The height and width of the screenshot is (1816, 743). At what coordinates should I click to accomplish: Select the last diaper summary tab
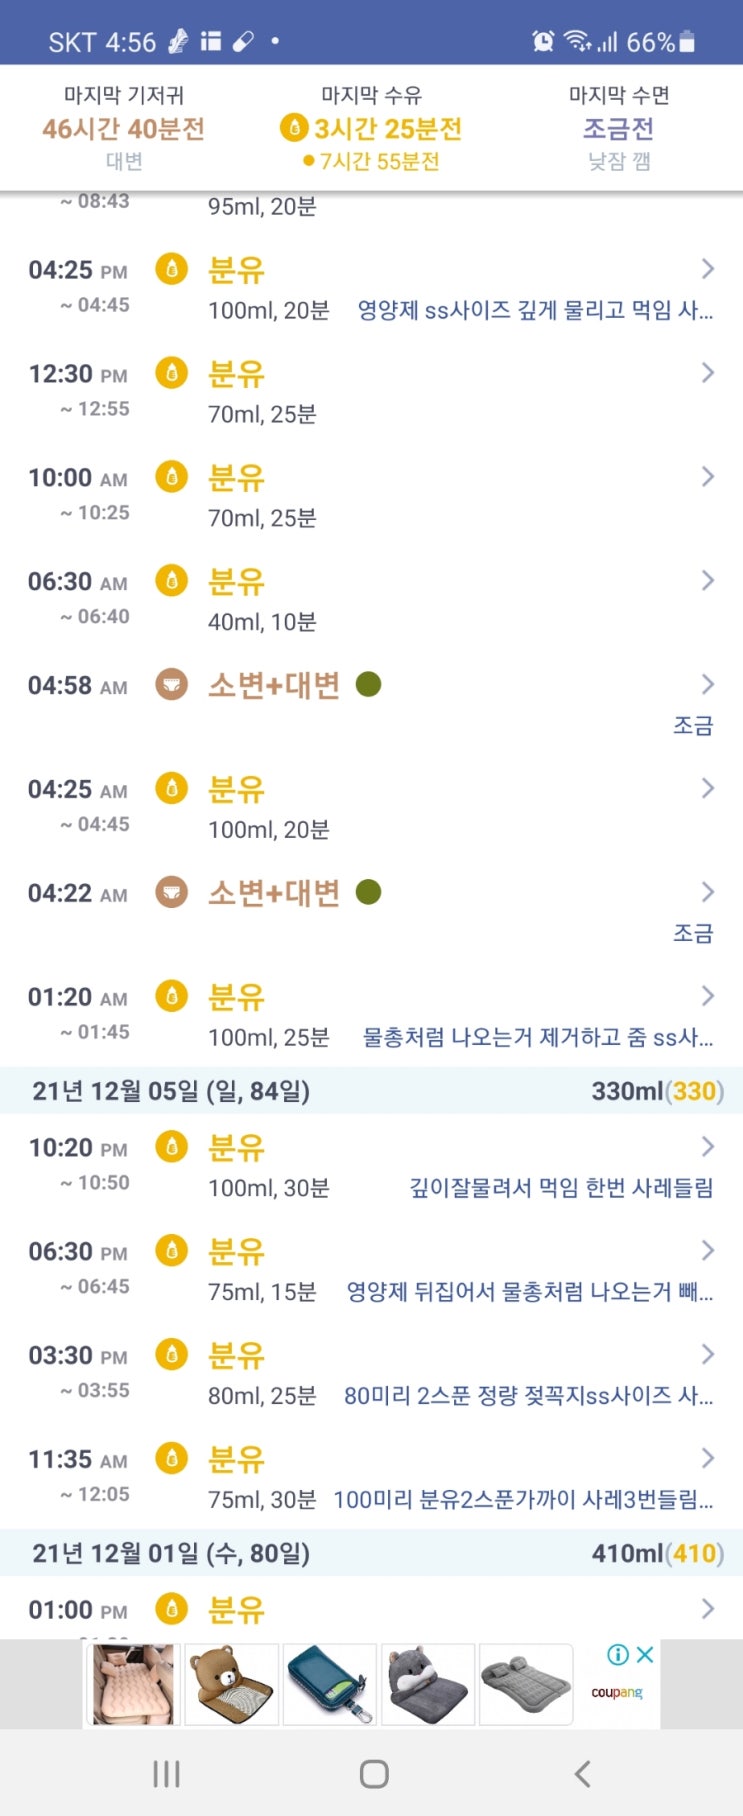(x=124, y=128)
